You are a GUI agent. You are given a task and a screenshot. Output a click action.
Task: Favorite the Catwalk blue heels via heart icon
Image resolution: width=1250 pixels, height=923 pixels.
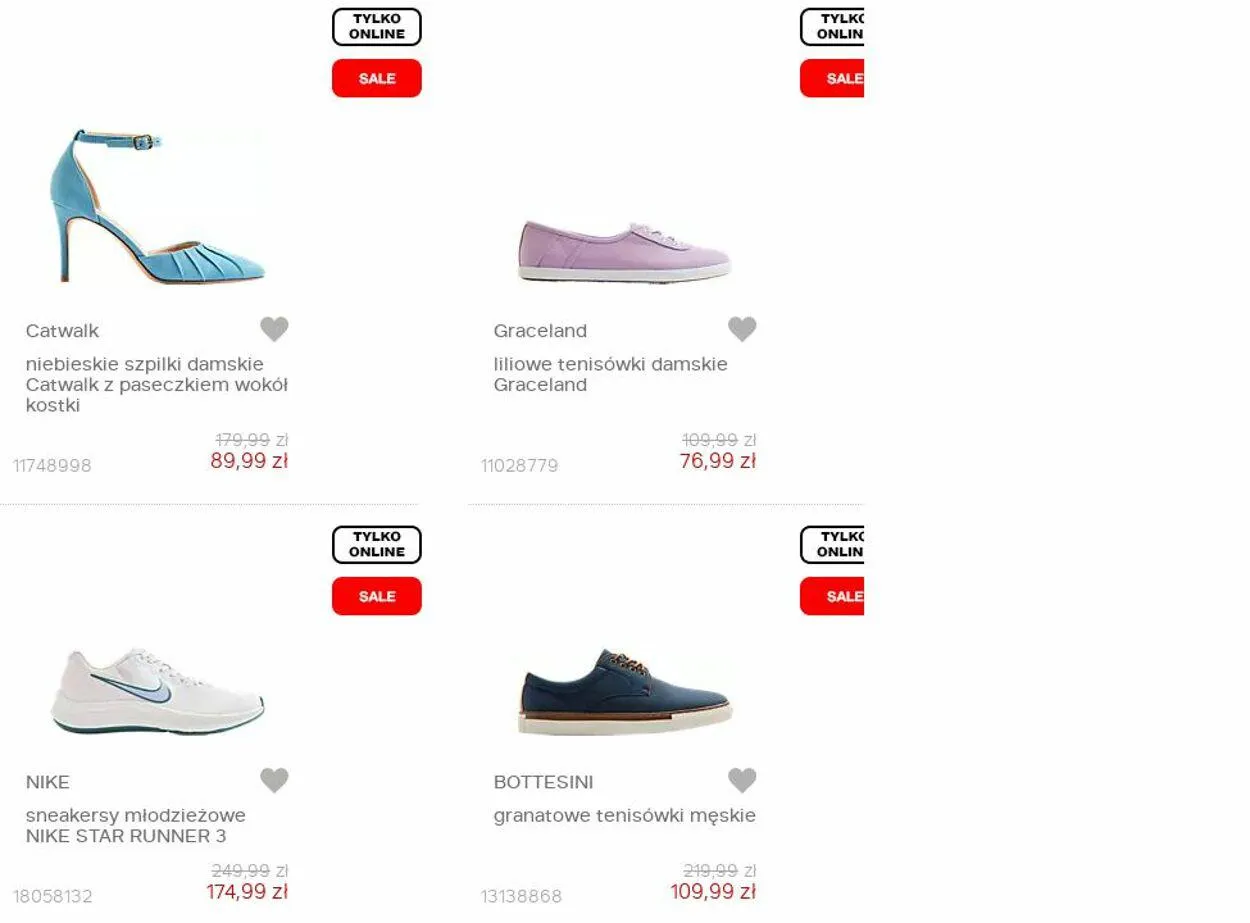[274, 329]
